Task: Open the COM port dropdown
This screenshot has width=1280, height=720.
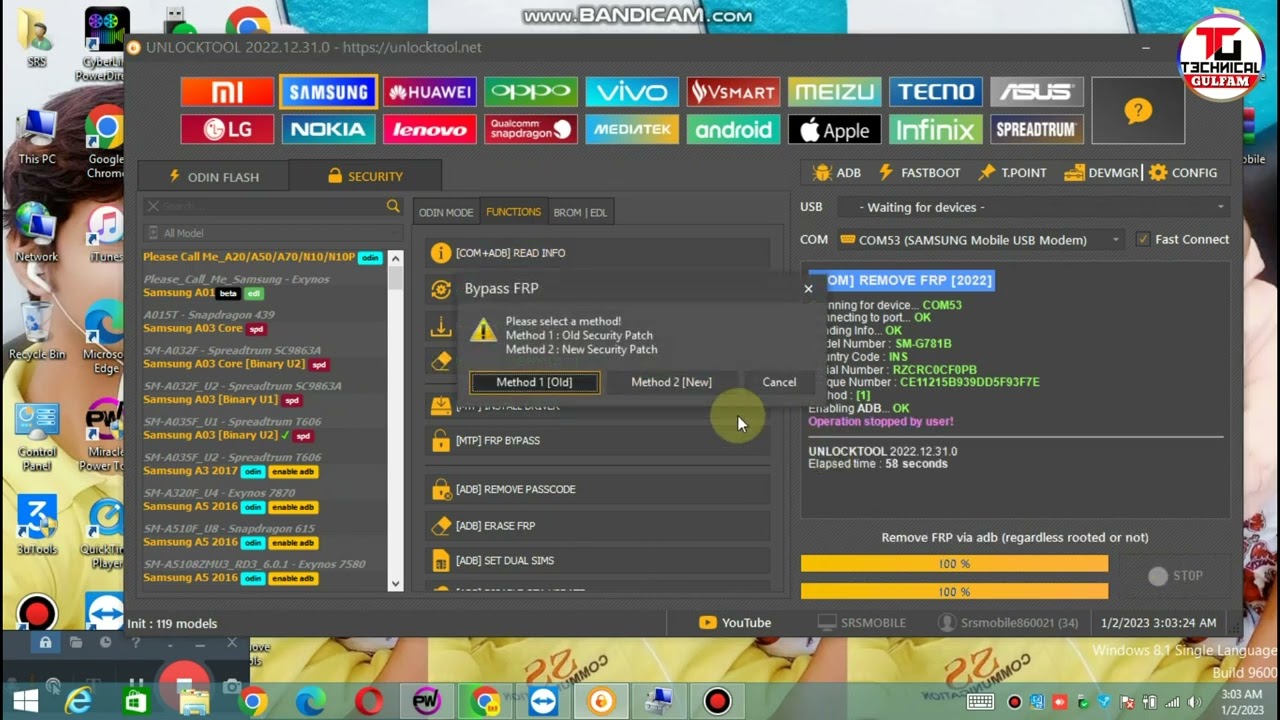Action: point(980,240)
